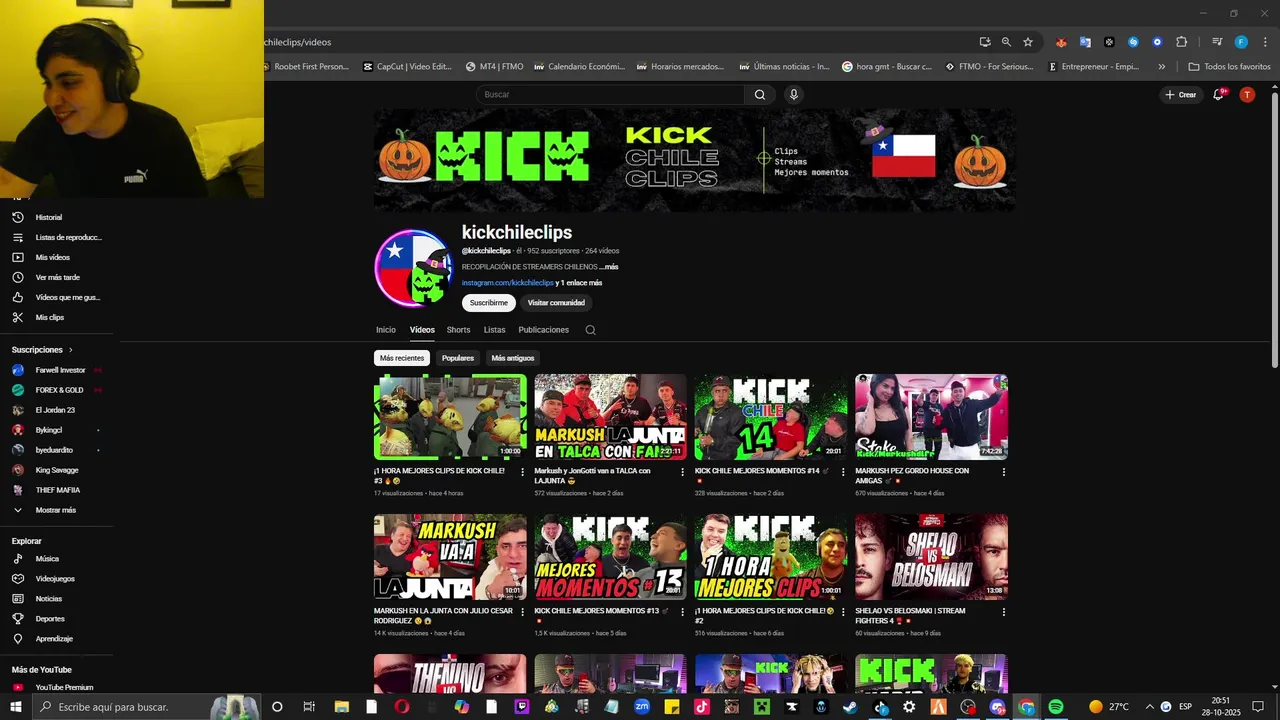The height and width of the screenshot is (720, 1280).
Task: Expand the Suscripciones section chevron
Action: tap(71, 350)
